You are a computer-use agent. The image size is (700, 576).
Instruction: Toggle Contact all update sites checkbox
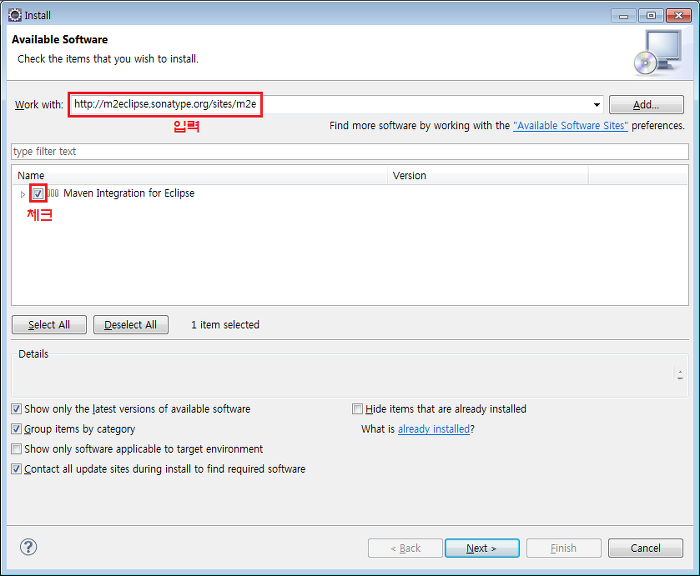tap(16, 469)
